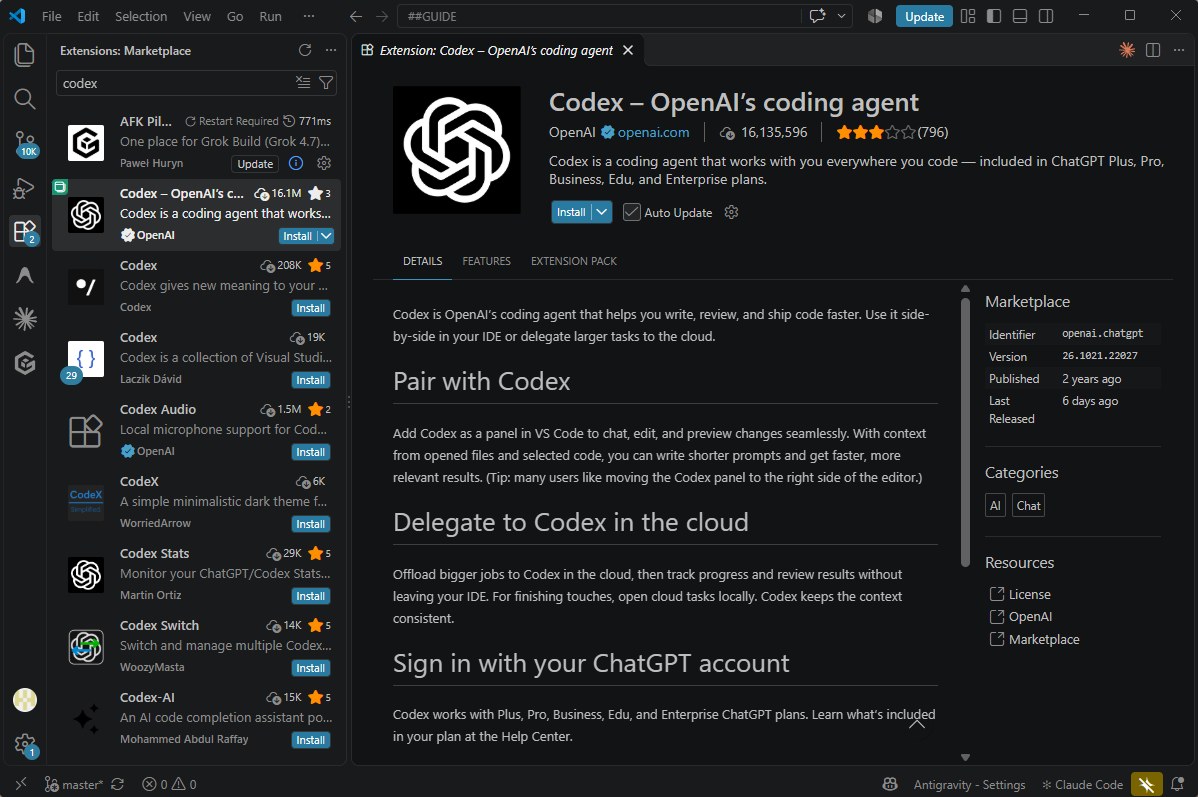Image resolution: width=1198 pixels, height=797 pixels.
Task: Toggle the bottom panel visibility
Action: click(1020, 16)
